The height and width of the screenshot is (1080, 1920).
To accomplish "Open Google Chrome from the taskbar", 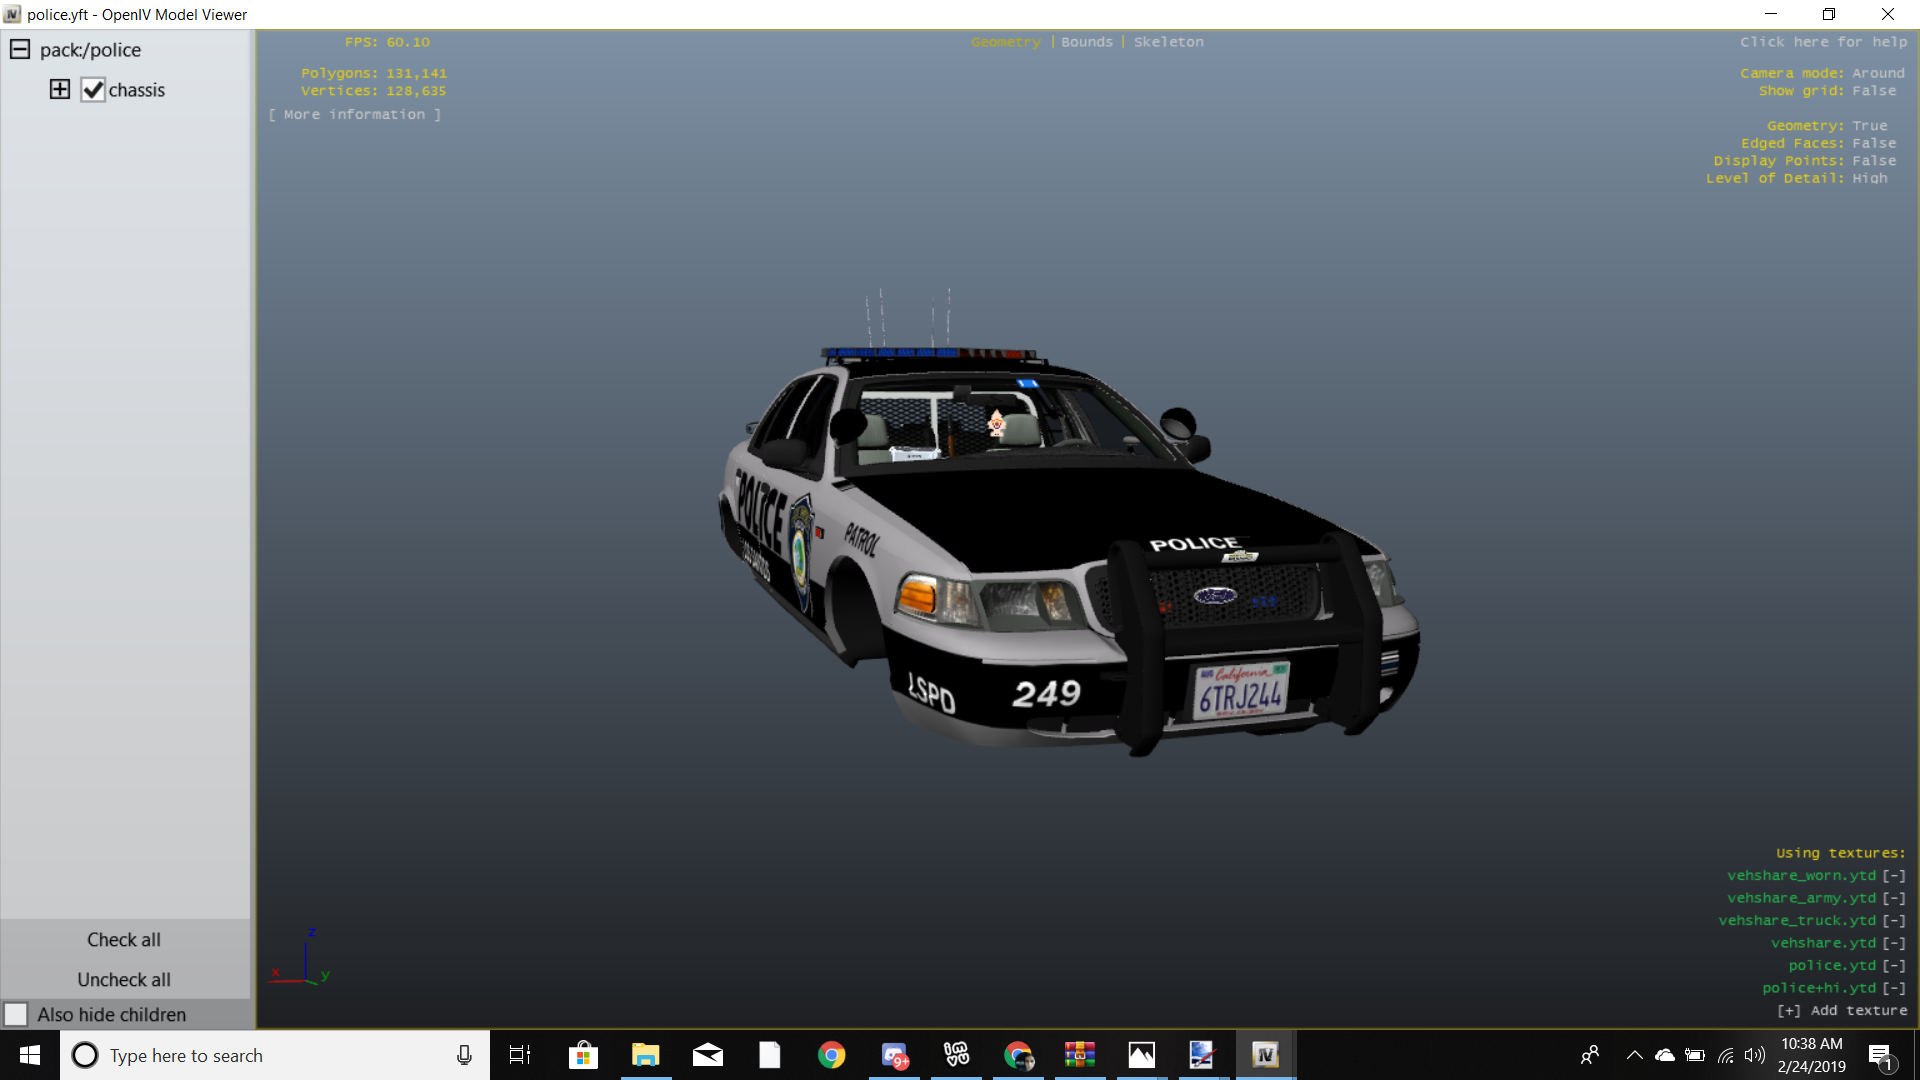I will tap(831, 1055).
